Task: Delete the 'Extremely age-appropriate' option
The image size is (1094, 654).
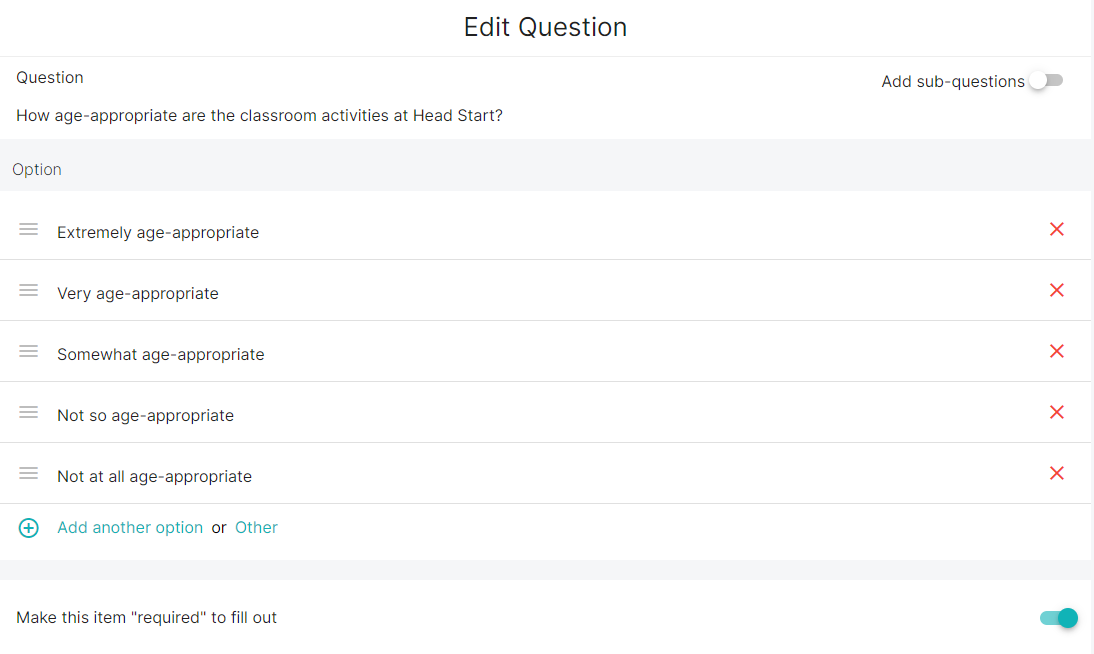Action: click(x=1056, y=230)
